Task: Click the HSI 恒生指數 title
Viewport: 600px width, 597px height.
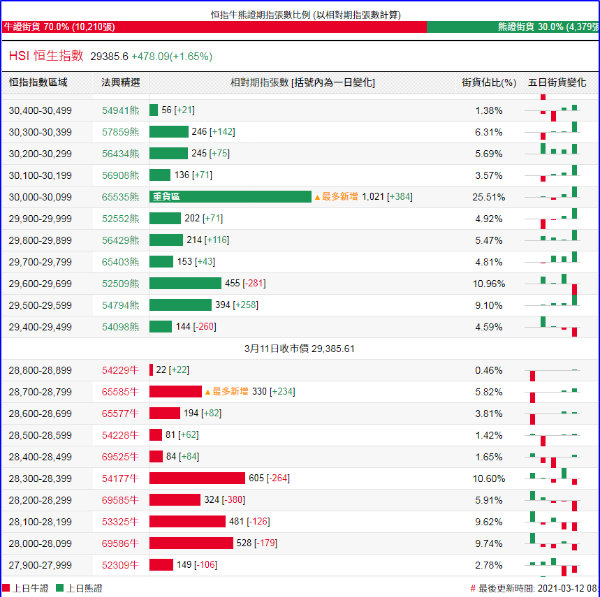Action: (x=46, y=56)
